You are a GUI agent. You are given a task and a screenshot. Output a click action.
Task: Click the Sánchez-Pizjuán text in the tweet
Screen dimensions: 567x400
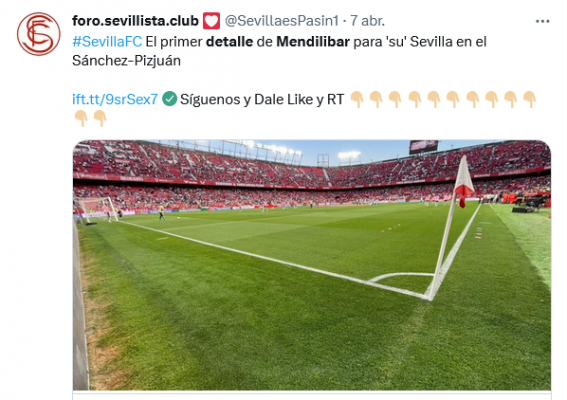[126, 60]
